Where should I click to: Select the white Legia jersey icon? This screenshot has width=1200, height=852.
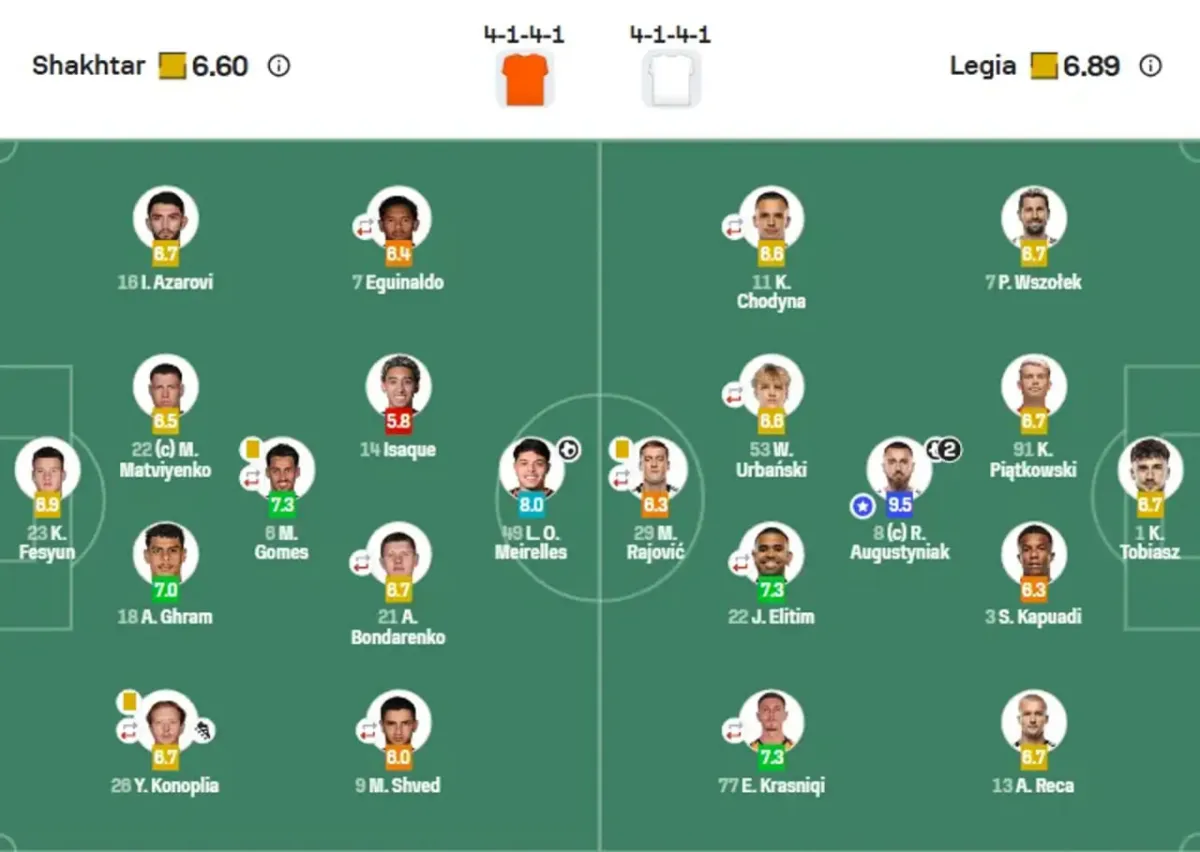[x=670, y=80]
